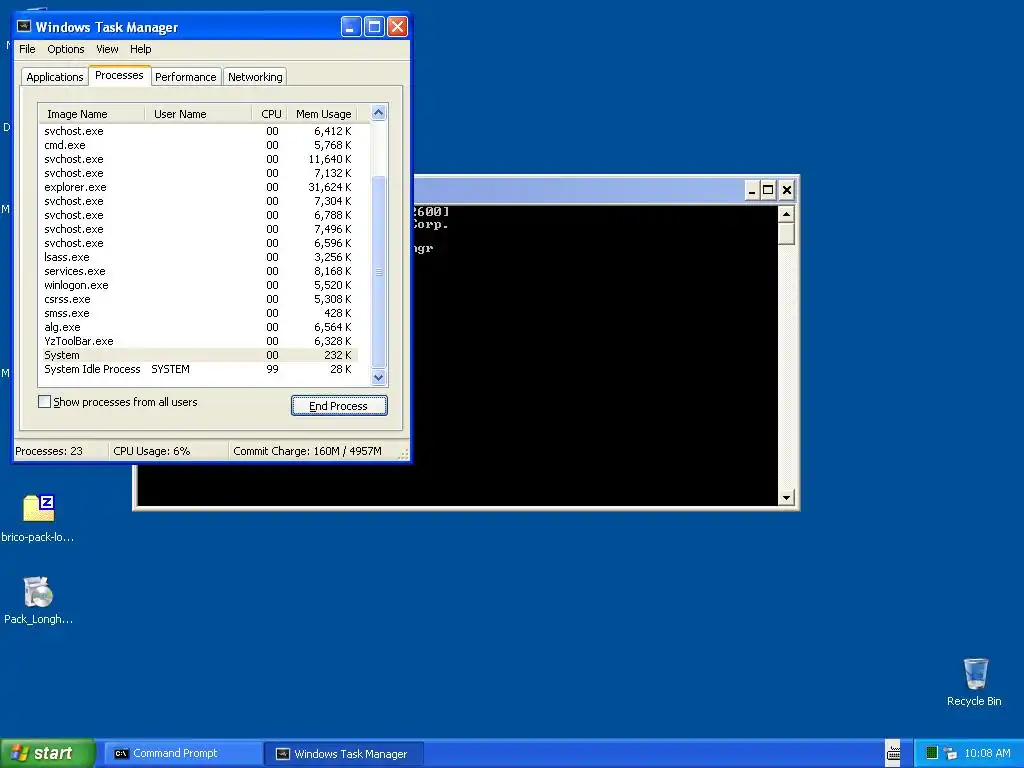Sort by User Name column header
Image resolution: width=1024 pixels, height=768 pixels.
[x=198, y=114]
